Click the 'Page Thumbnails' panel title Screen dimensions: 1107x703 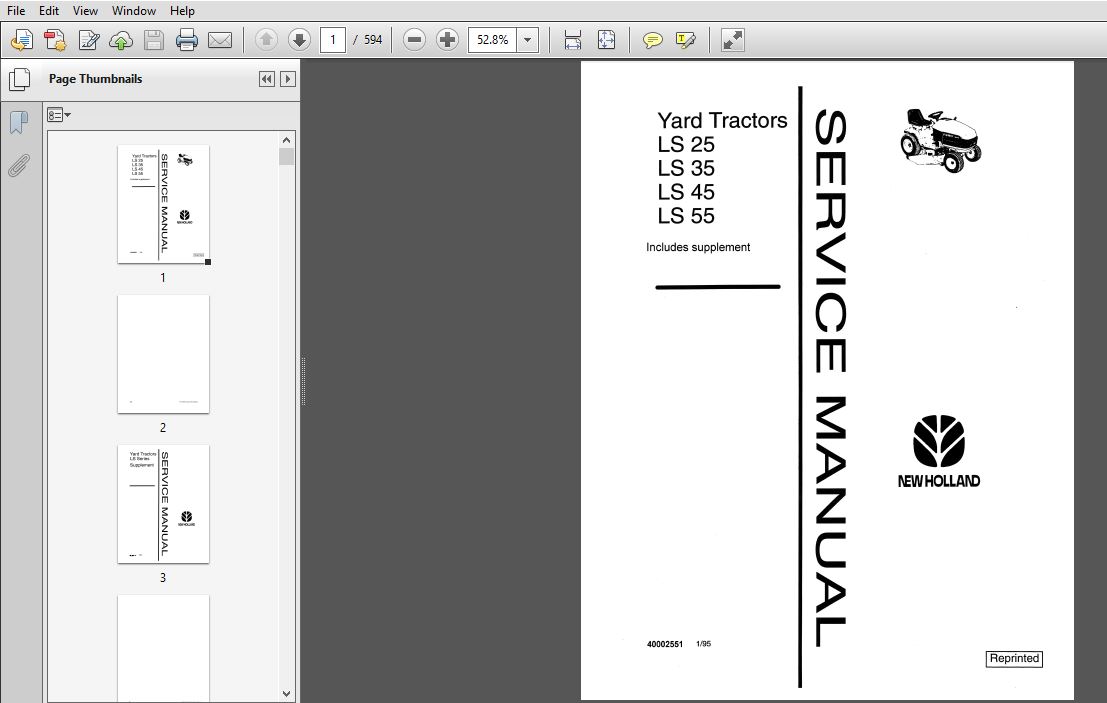(x=95, y=79)
